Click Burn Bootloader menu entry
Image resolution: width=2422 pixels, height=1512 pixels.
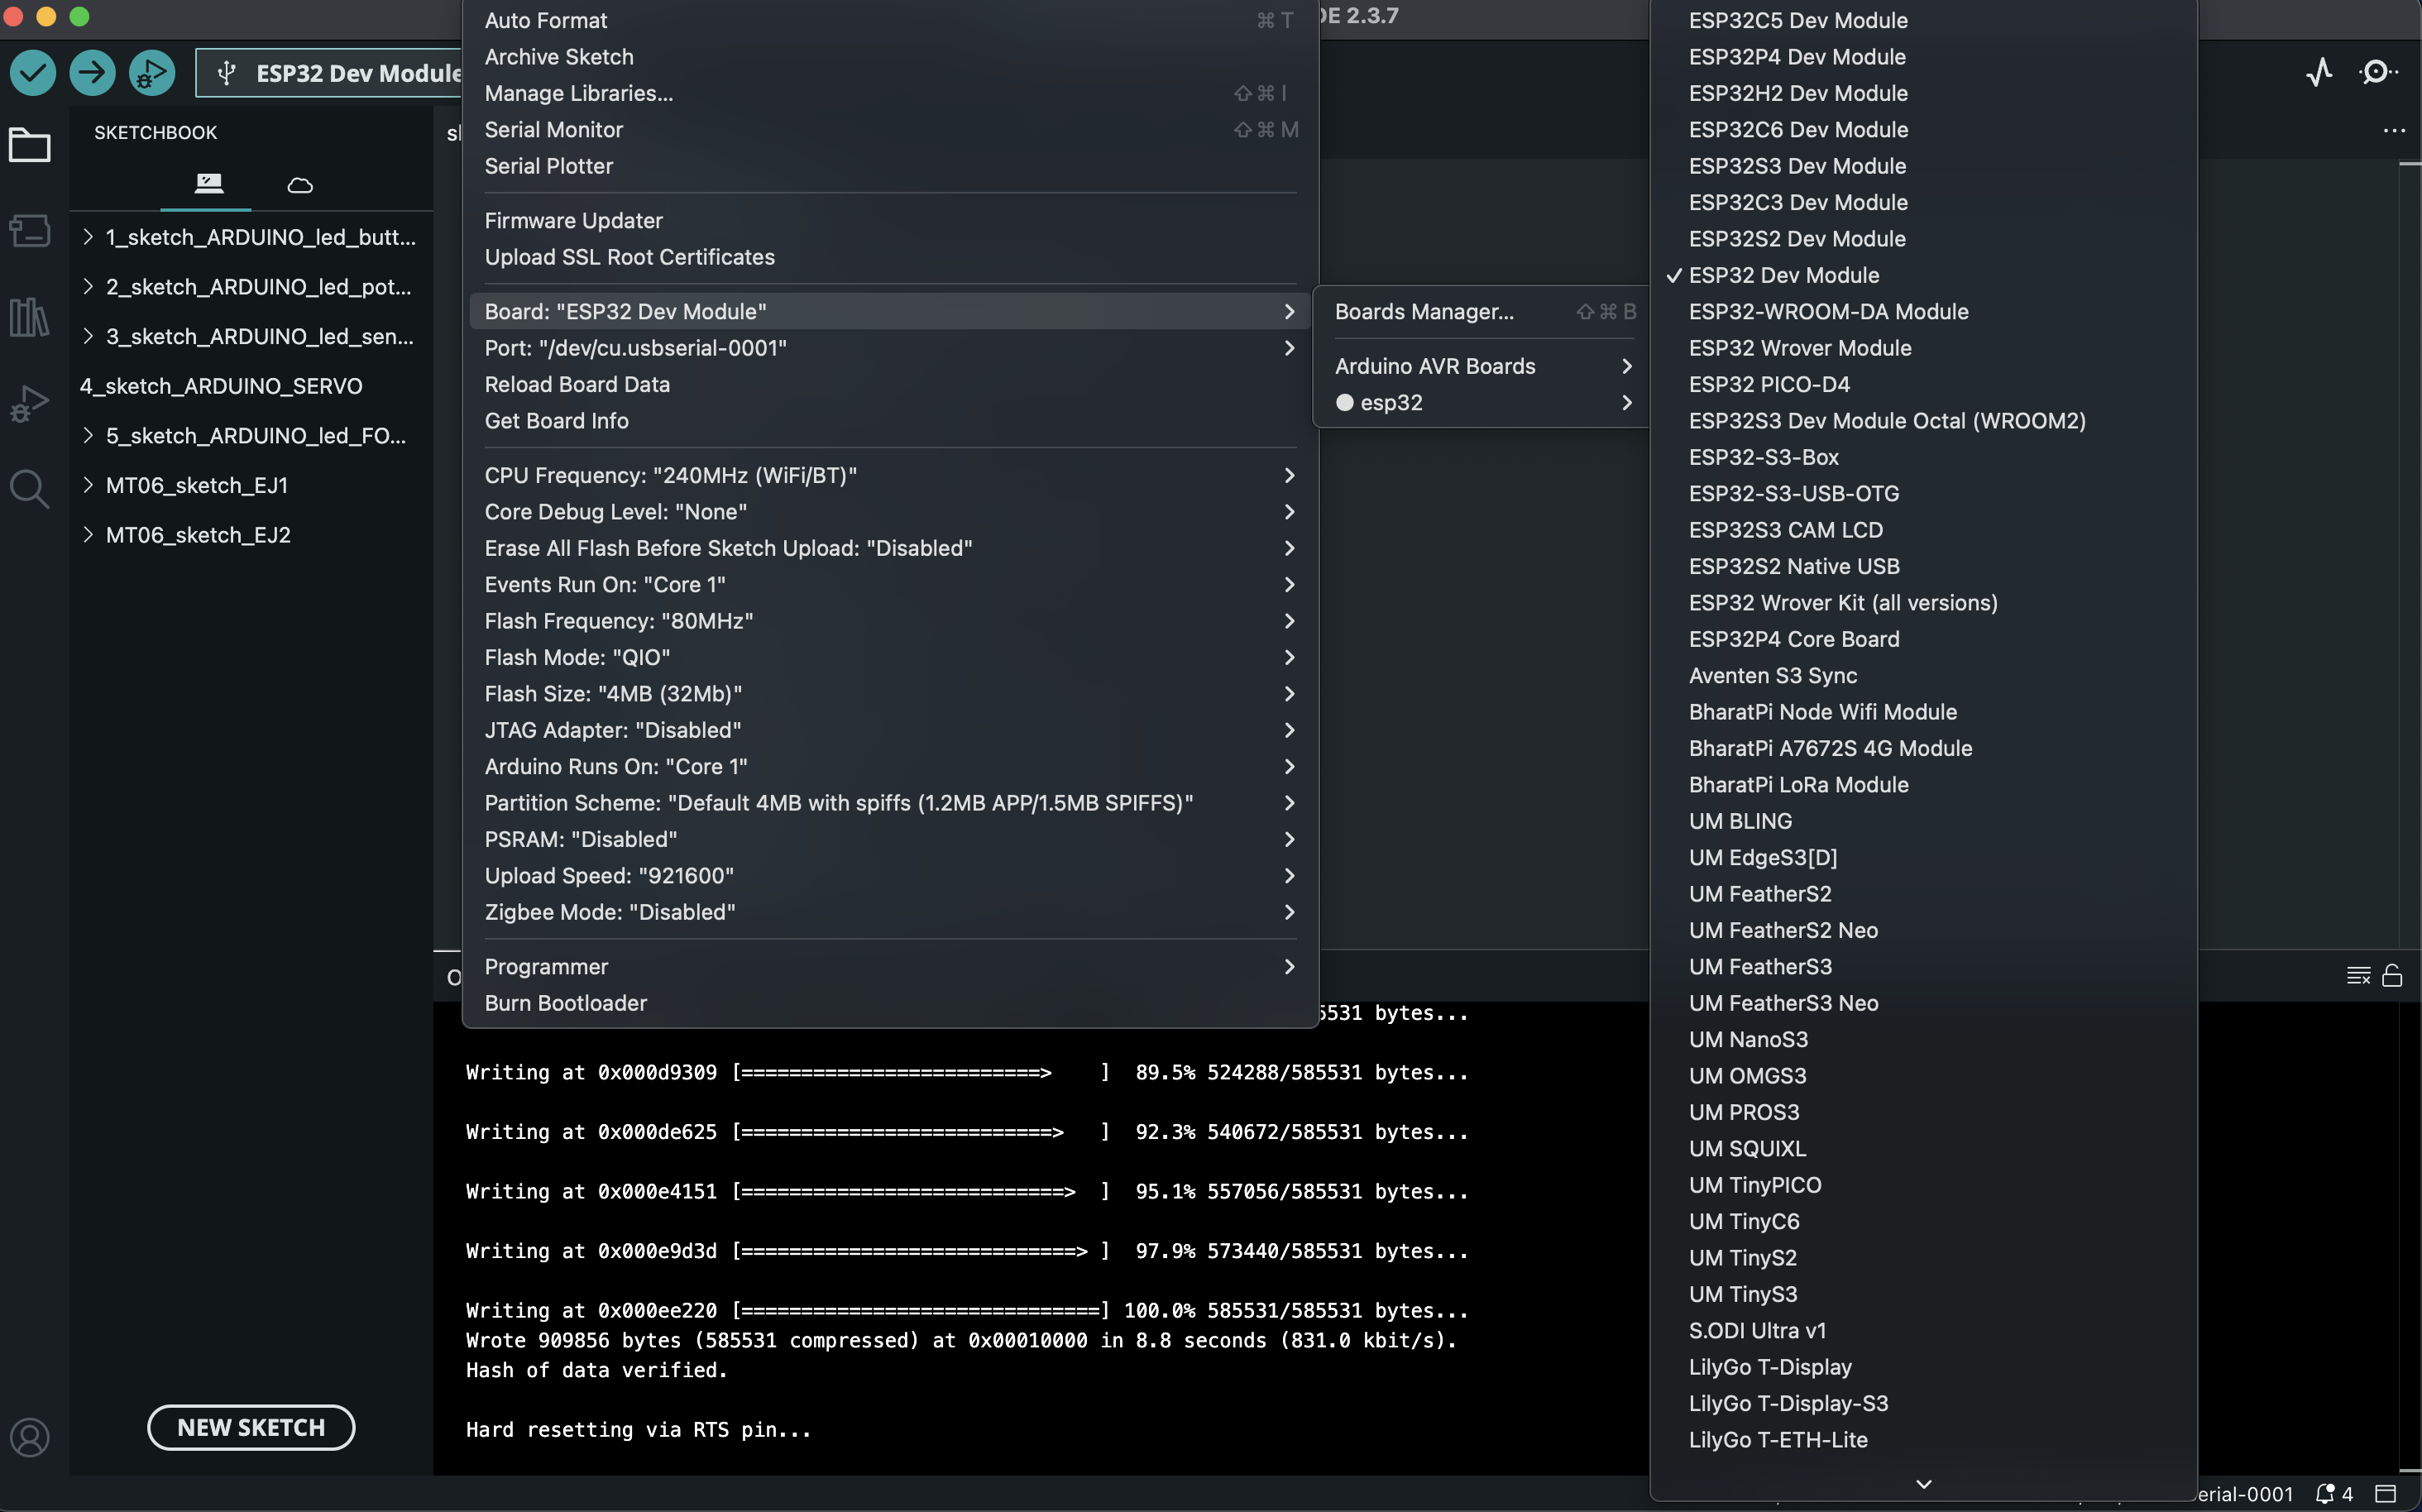[x=565, y=1003]
